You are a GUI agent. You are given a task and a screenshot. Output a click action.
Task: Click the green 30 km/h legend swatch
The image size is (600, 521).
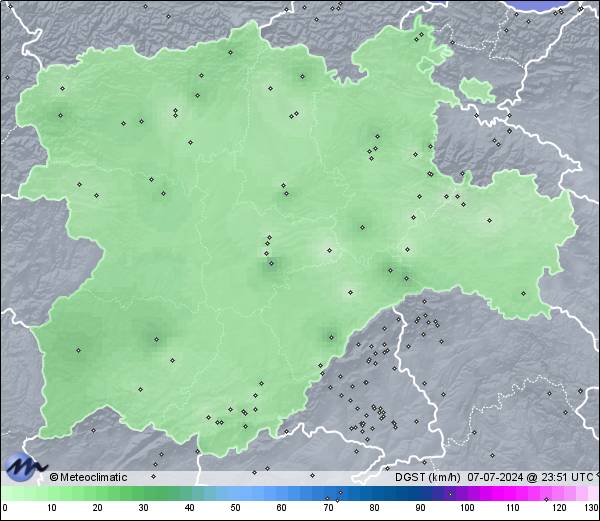(x=143, y=494)
